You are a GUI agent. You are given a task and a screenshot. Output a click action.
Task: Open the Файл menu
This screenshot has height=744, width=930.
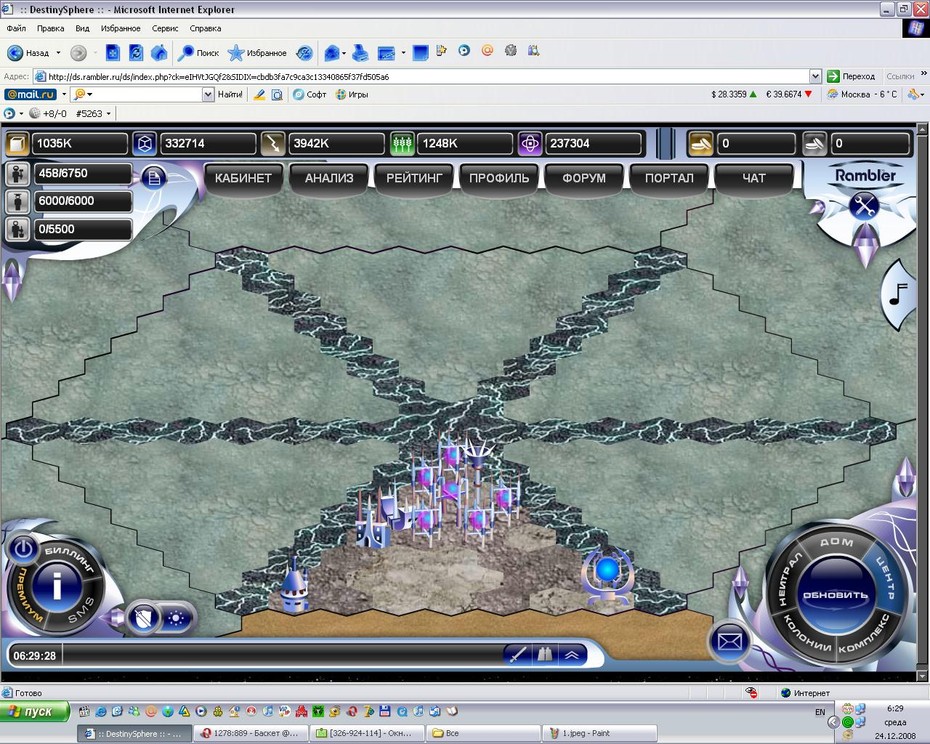[17, 28]
